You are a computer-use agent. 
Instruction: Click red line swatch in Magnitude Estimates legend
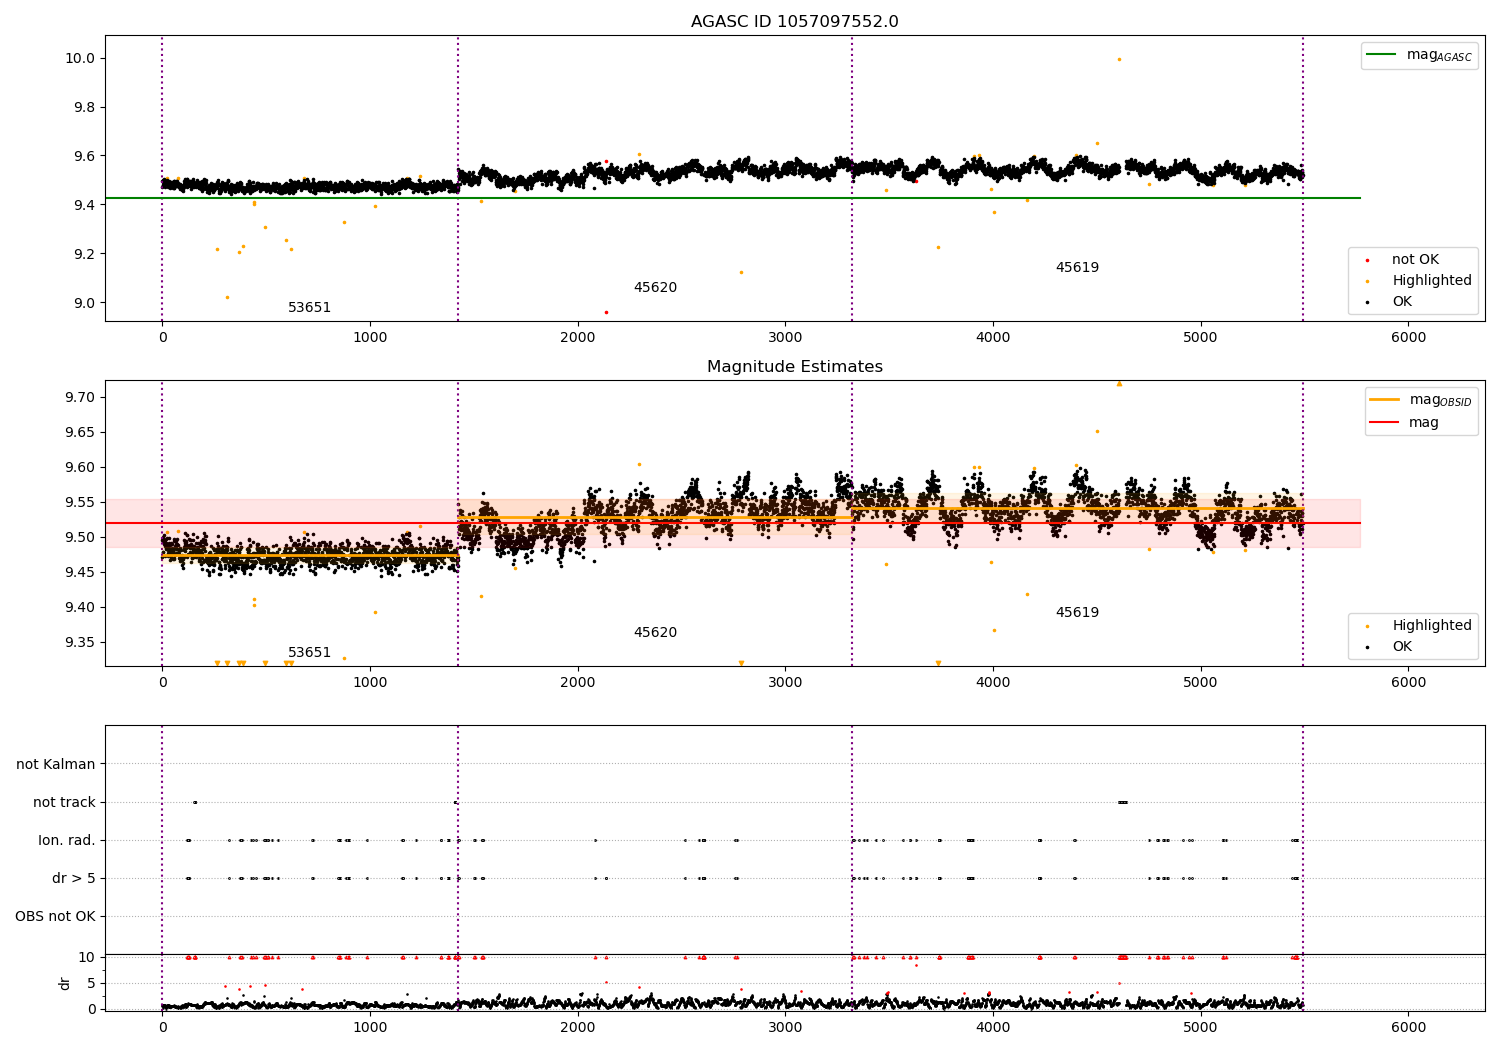click(x=1384, y=423)
